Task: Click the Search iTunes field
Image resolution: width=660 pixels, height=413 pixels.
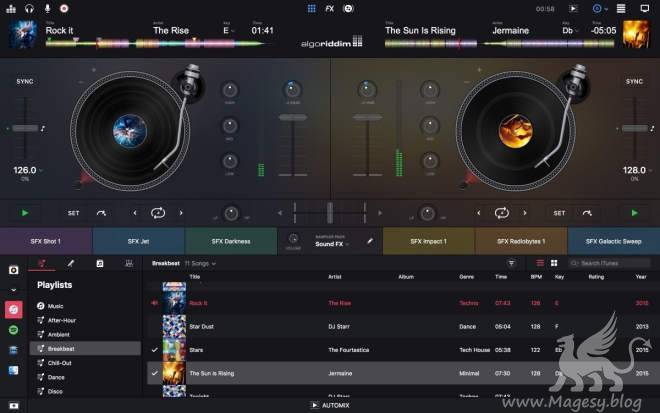Action: pyautogui.click(x=609, y=264)
